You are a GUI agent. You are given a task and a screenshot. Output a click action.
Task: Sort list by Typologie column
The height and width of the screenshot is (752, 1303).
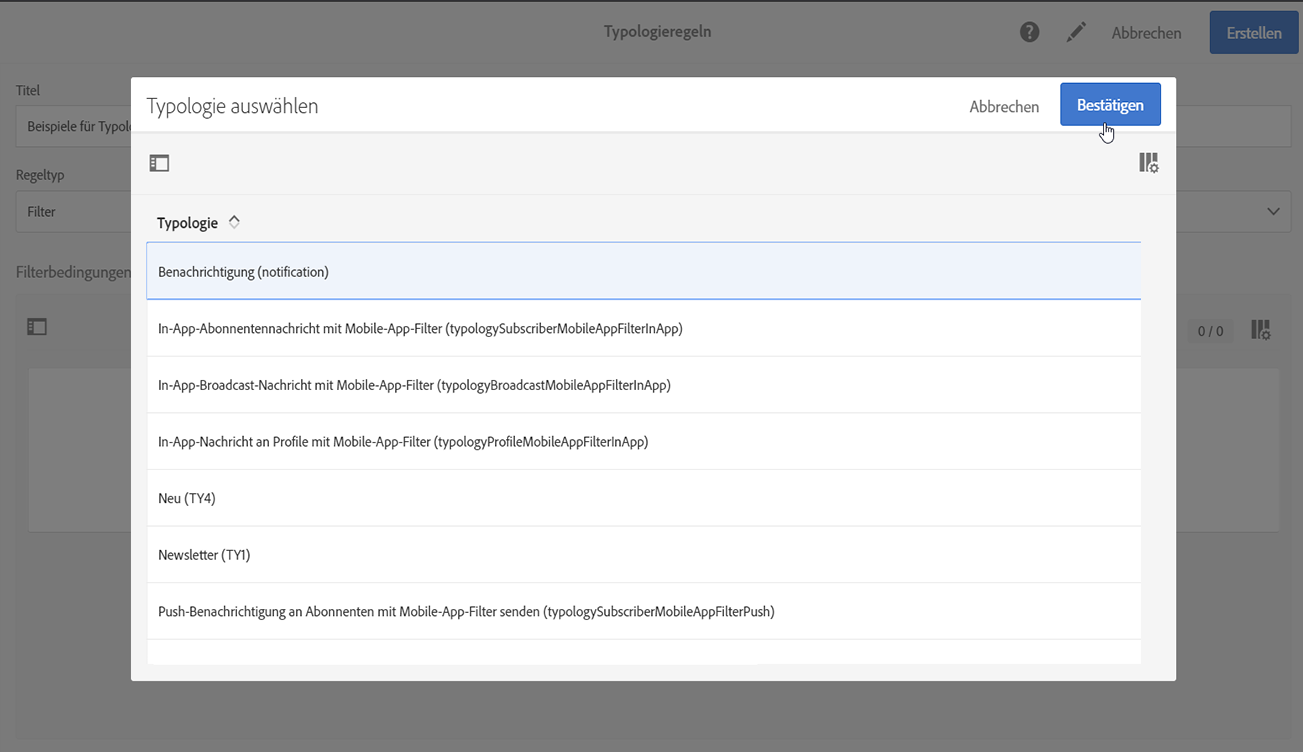(234, 223)
